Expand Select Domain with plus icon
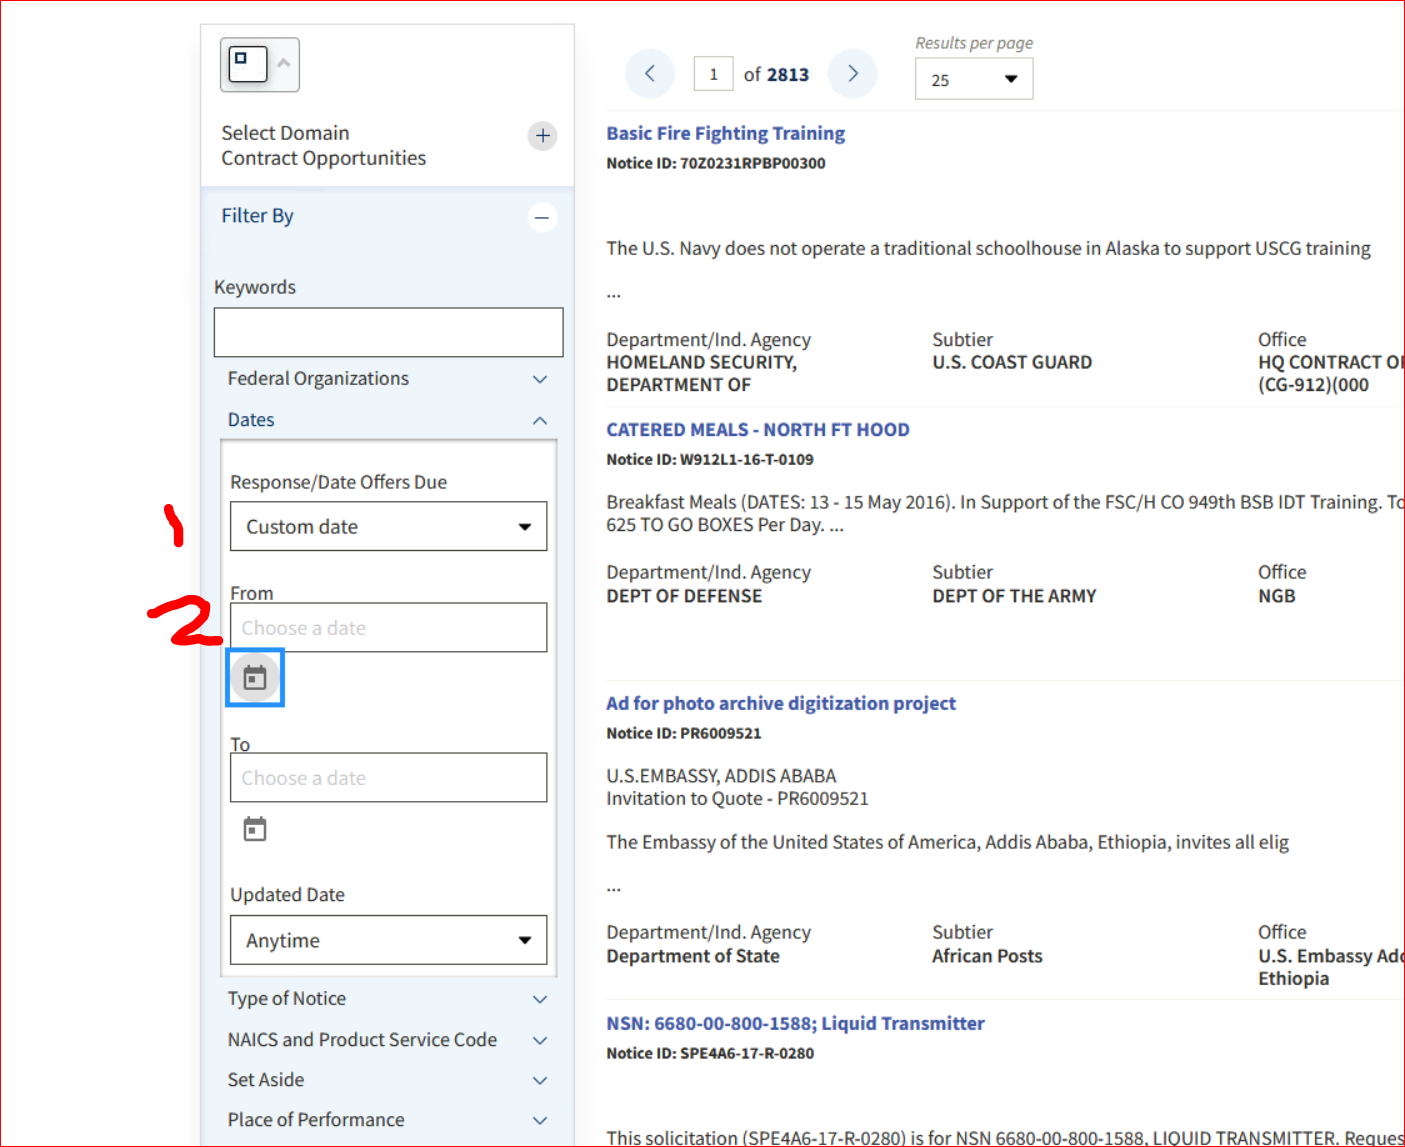The height and width of the screenshot is (1147, 1405). (x=542, y=135)
